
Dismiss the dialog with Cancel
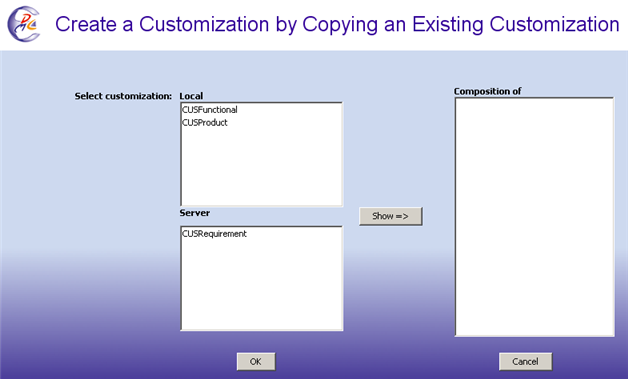pos(525,361)
